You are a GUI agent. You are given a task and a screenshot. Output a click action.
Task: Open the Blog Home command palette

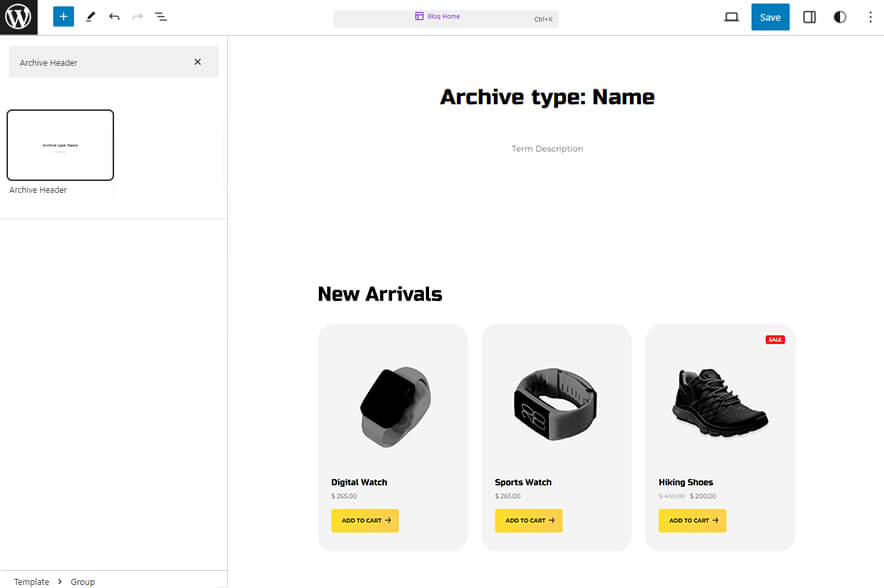click(x=445, y=16)
